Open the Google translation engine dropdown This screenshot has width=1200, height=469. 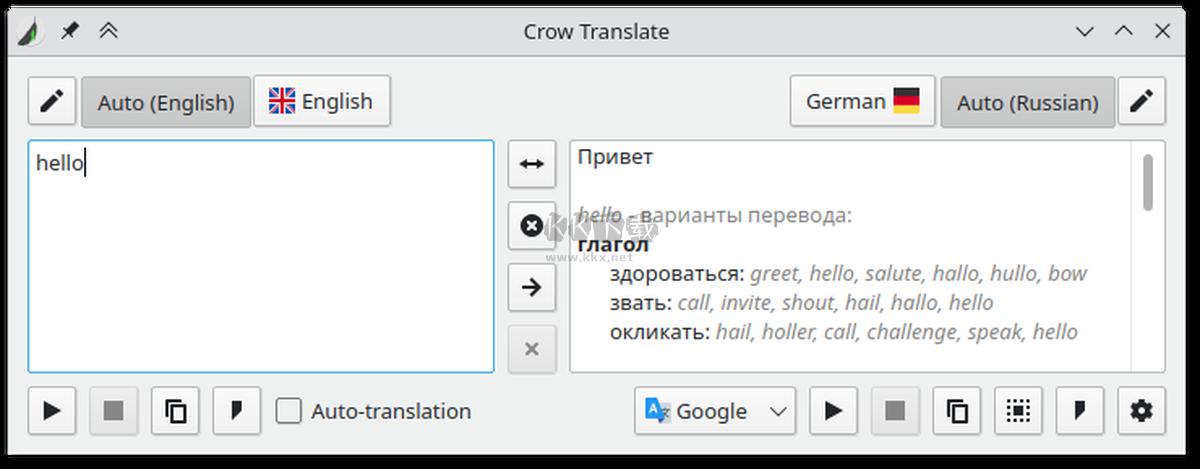715,411
